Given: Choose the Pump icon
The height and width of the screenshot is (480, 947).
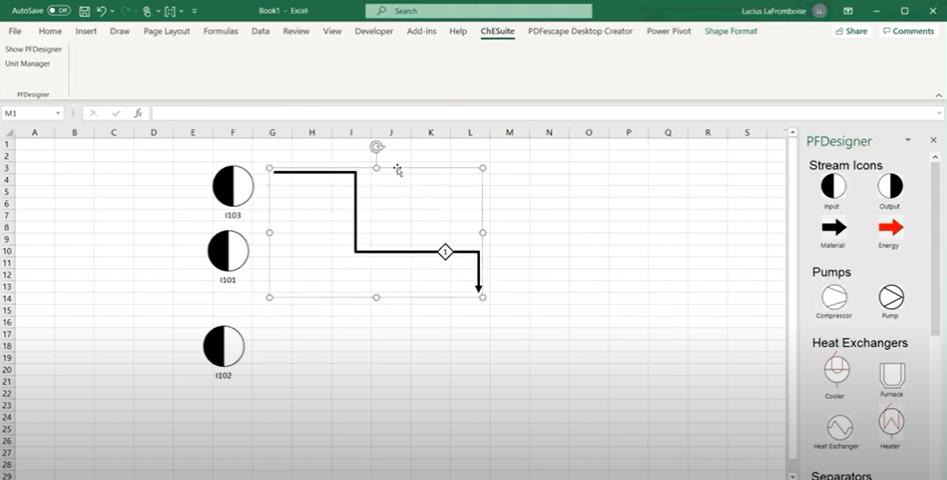Looking at the screenshot, I should tap(891, 297).
